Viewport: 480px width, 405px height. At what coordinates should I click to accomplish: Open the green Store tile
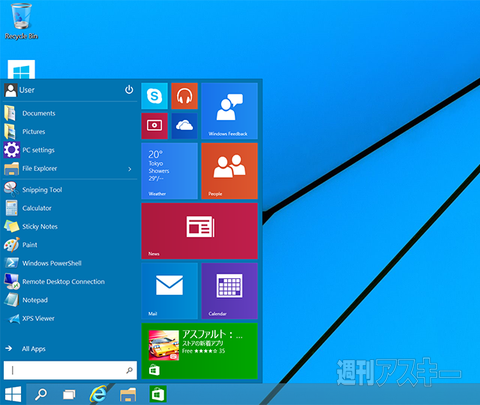[x=199, y=351]
